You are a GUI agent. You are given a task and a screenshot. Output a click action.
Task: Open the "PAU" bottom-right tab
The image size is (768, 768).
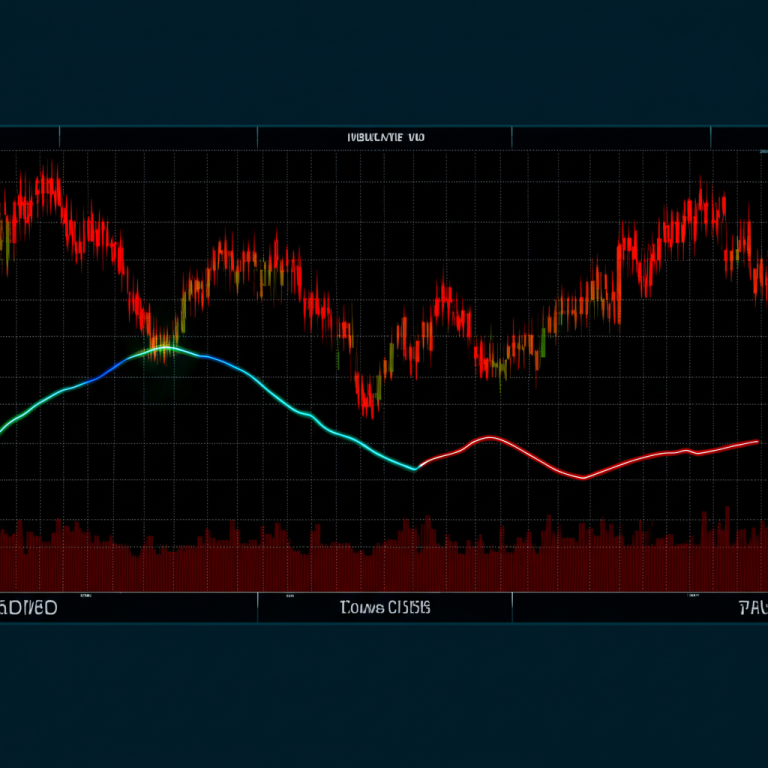coord(752,607)
